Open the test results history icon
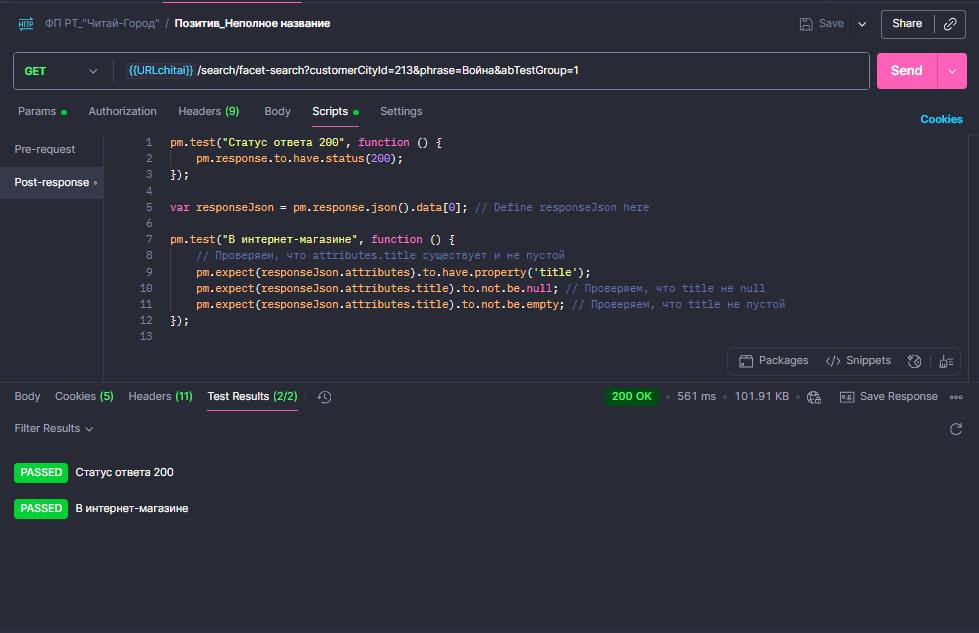This screenshot has height=633, width=979. tap(324, 397)
